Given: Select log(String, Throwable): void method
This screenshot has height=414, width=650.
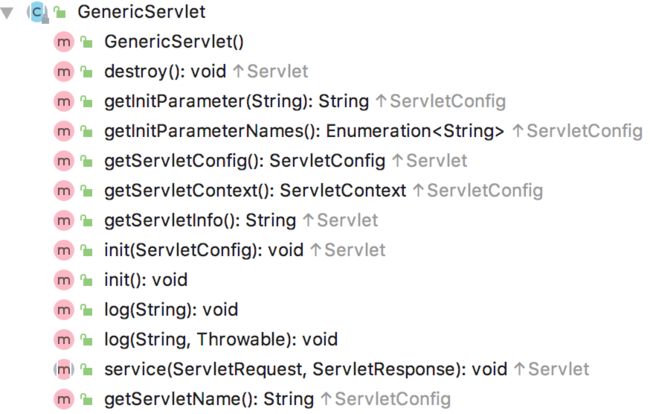Looking at the screenshot, I should (221, 340).
